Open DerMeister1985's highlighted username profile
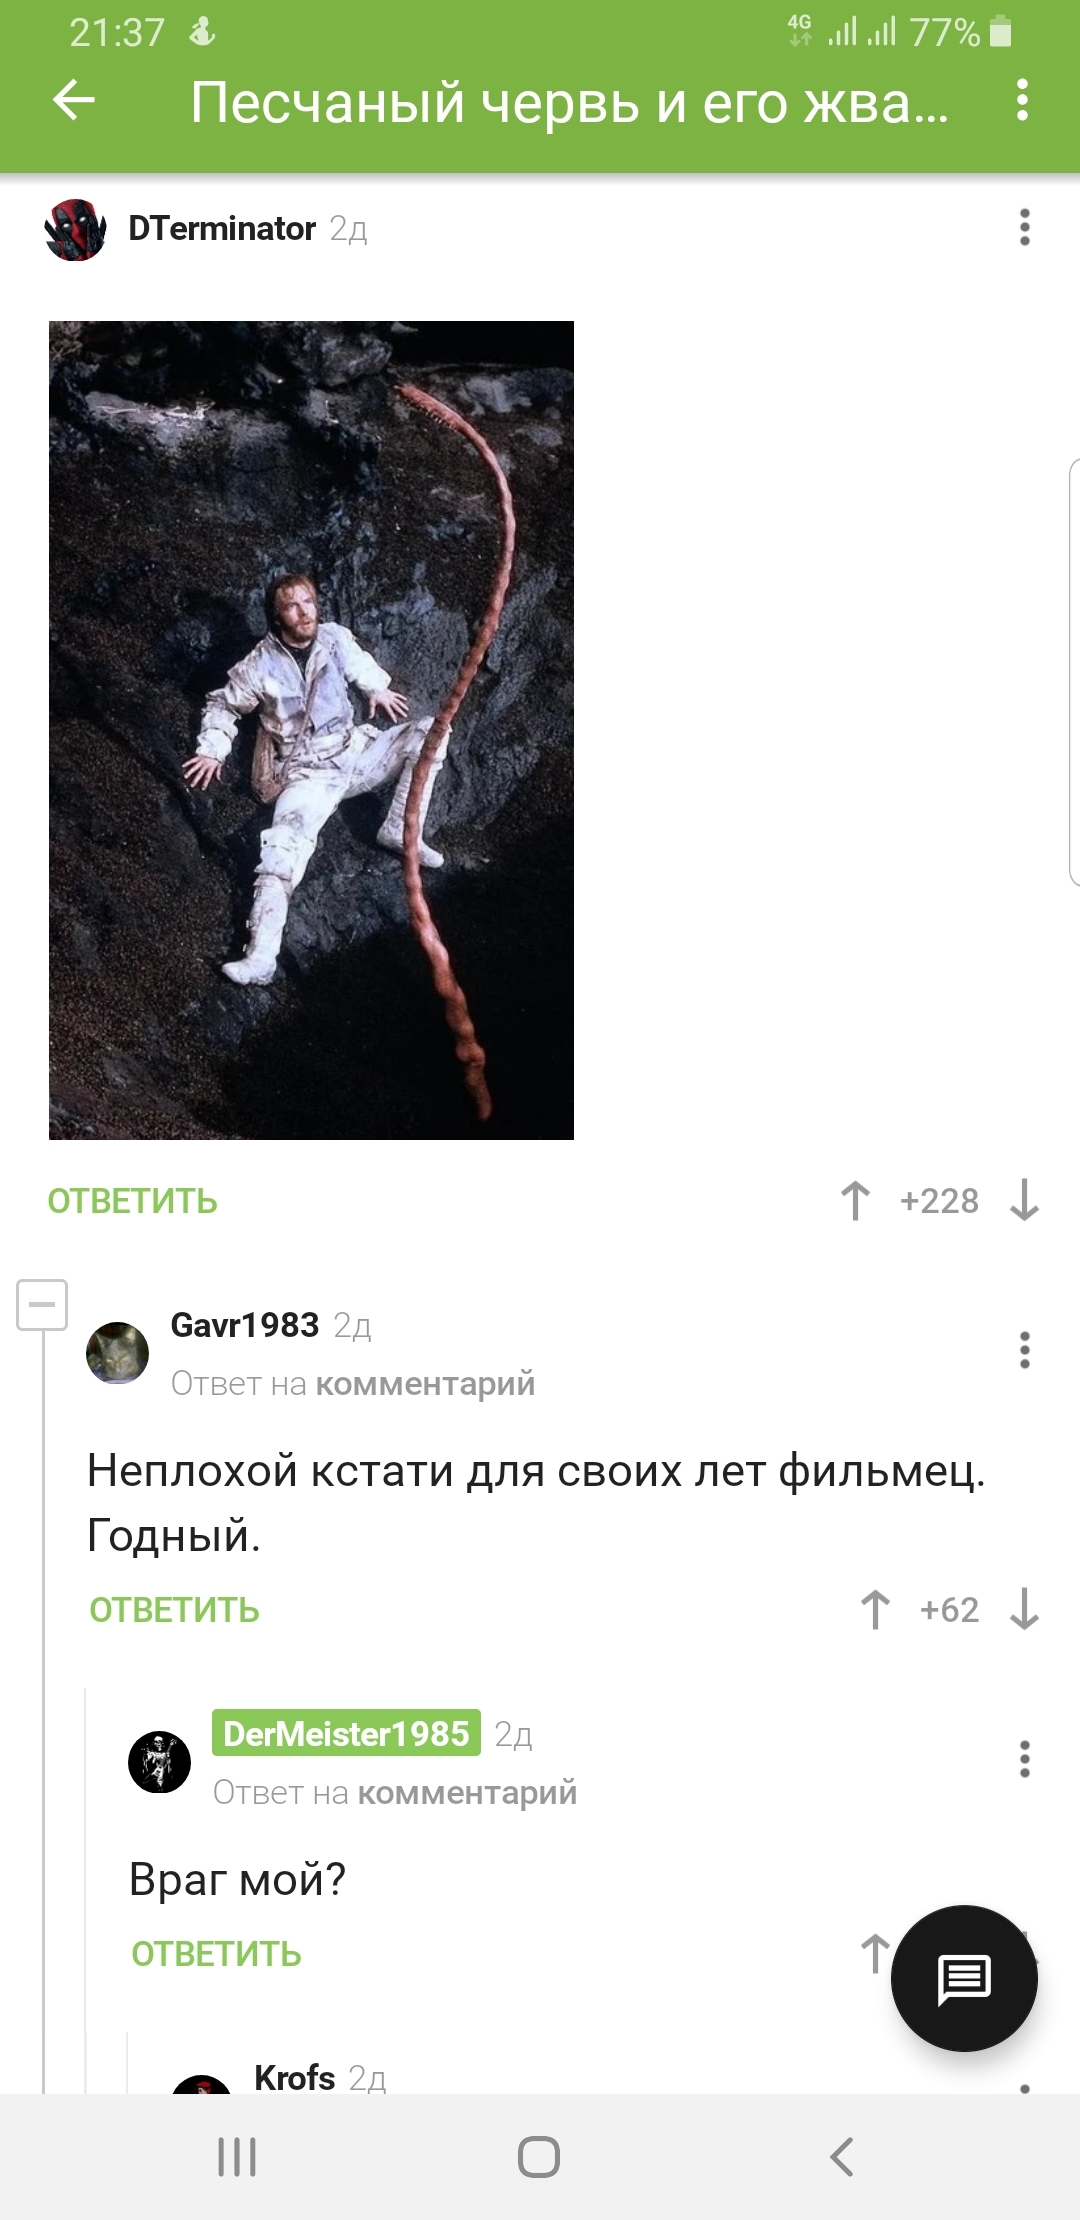This screenshot has width=1080, height=2220. click(346, 1733)
